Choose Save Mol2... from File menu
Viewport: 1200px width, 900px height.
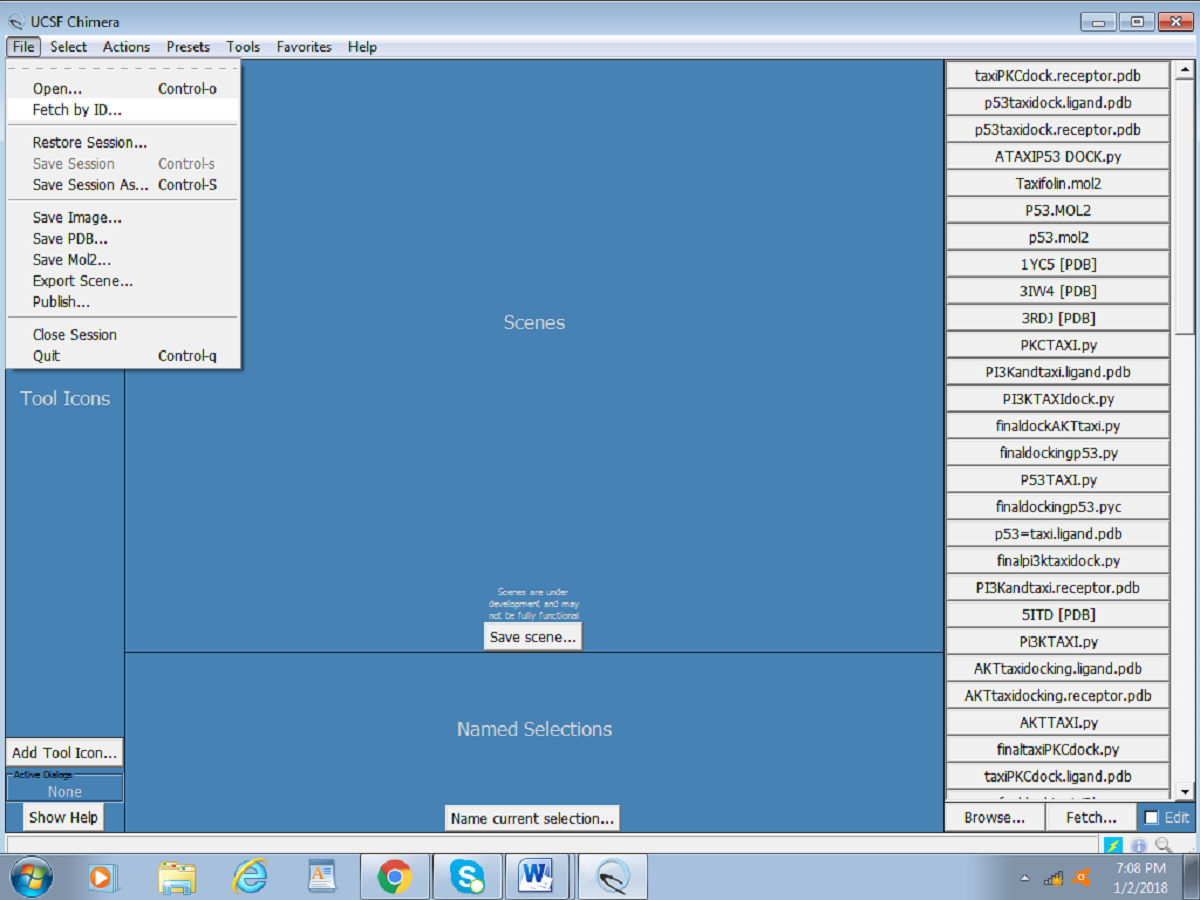[x=123, y=259]
